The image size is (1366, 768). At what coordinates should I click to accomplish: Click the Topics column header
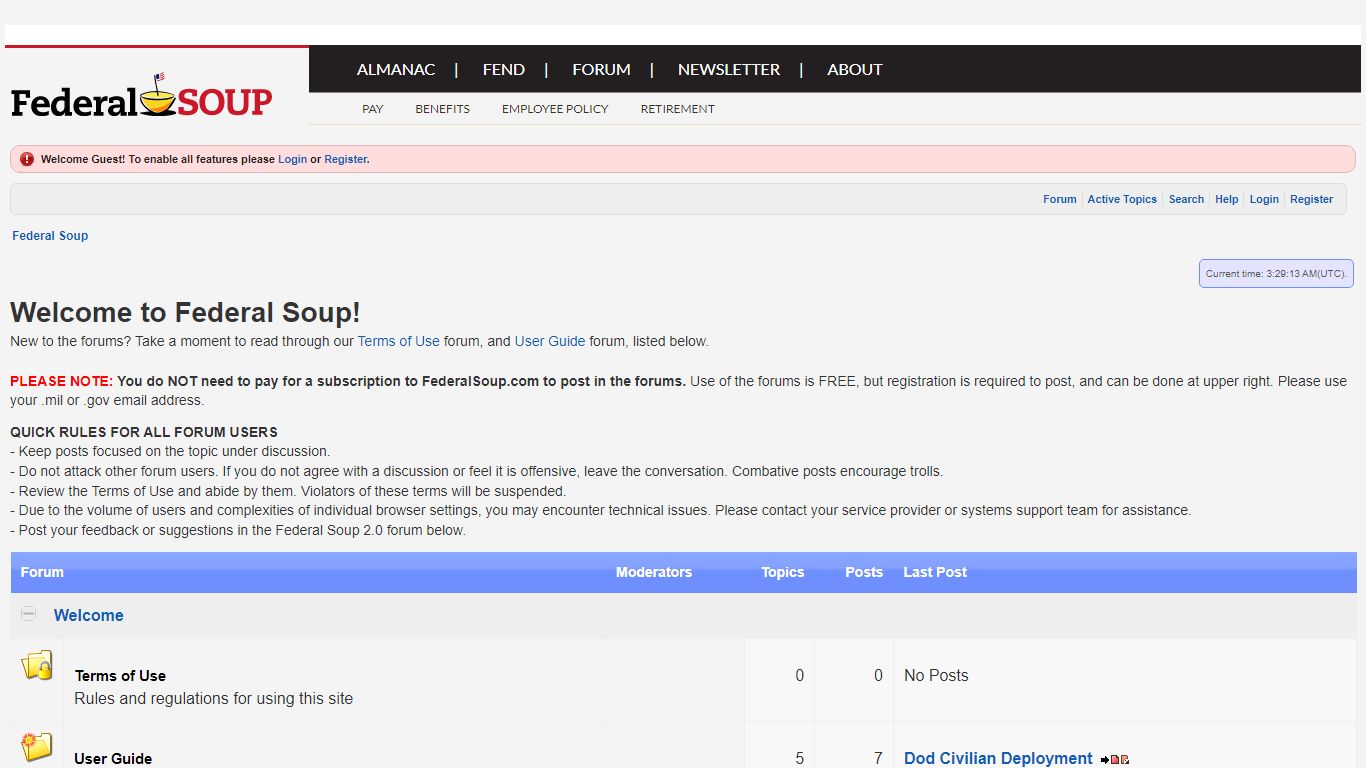(x=783, y=572)
